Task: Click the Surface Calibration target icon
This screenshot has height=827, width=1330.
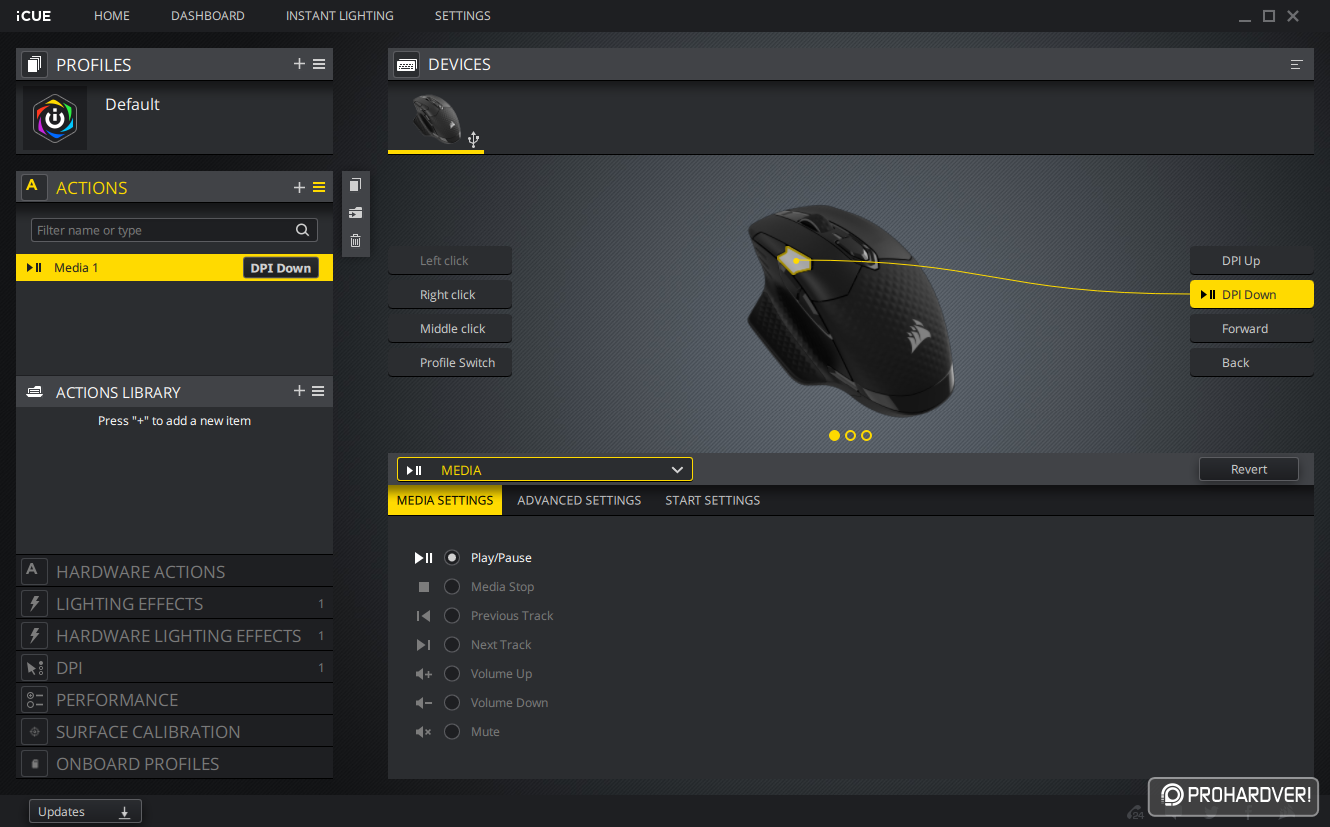Action: [x=34, y=731]
